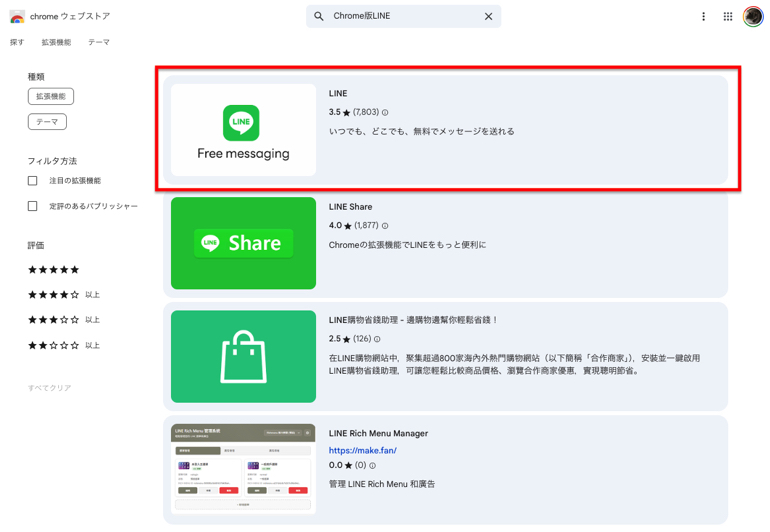The width and height of the screenshot is (770, 532).
Task: Open the LINE Share green thumbnail
Action: 243,243
